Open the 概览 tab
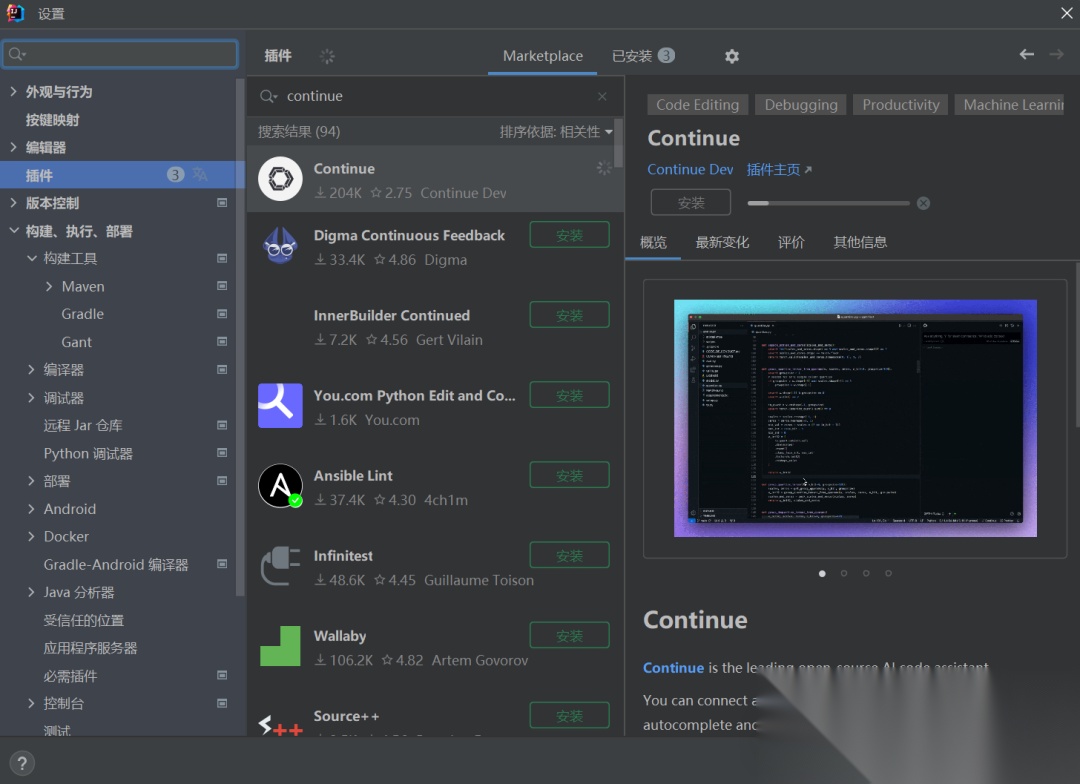The height and width of the screenshot is (784, 1080). tap(653, 243)
